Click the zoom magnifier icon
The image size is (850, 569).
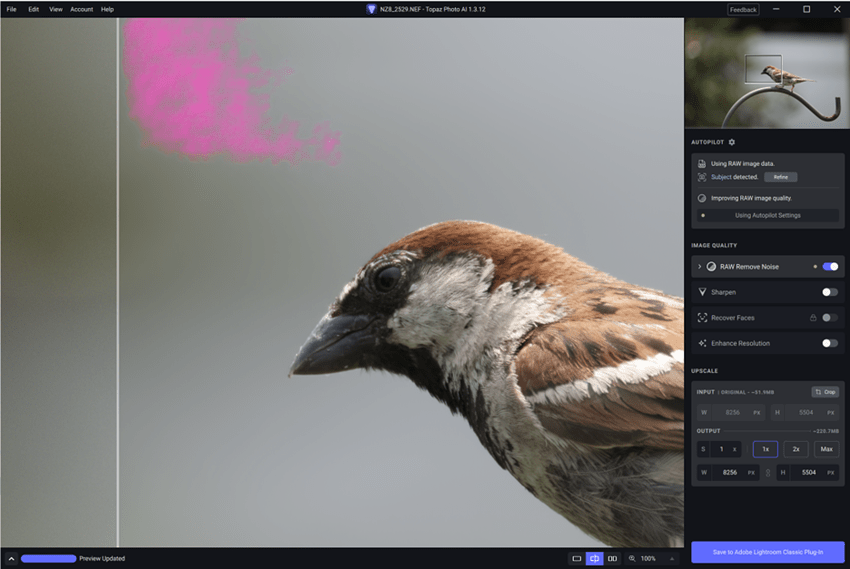pos(631,558)
